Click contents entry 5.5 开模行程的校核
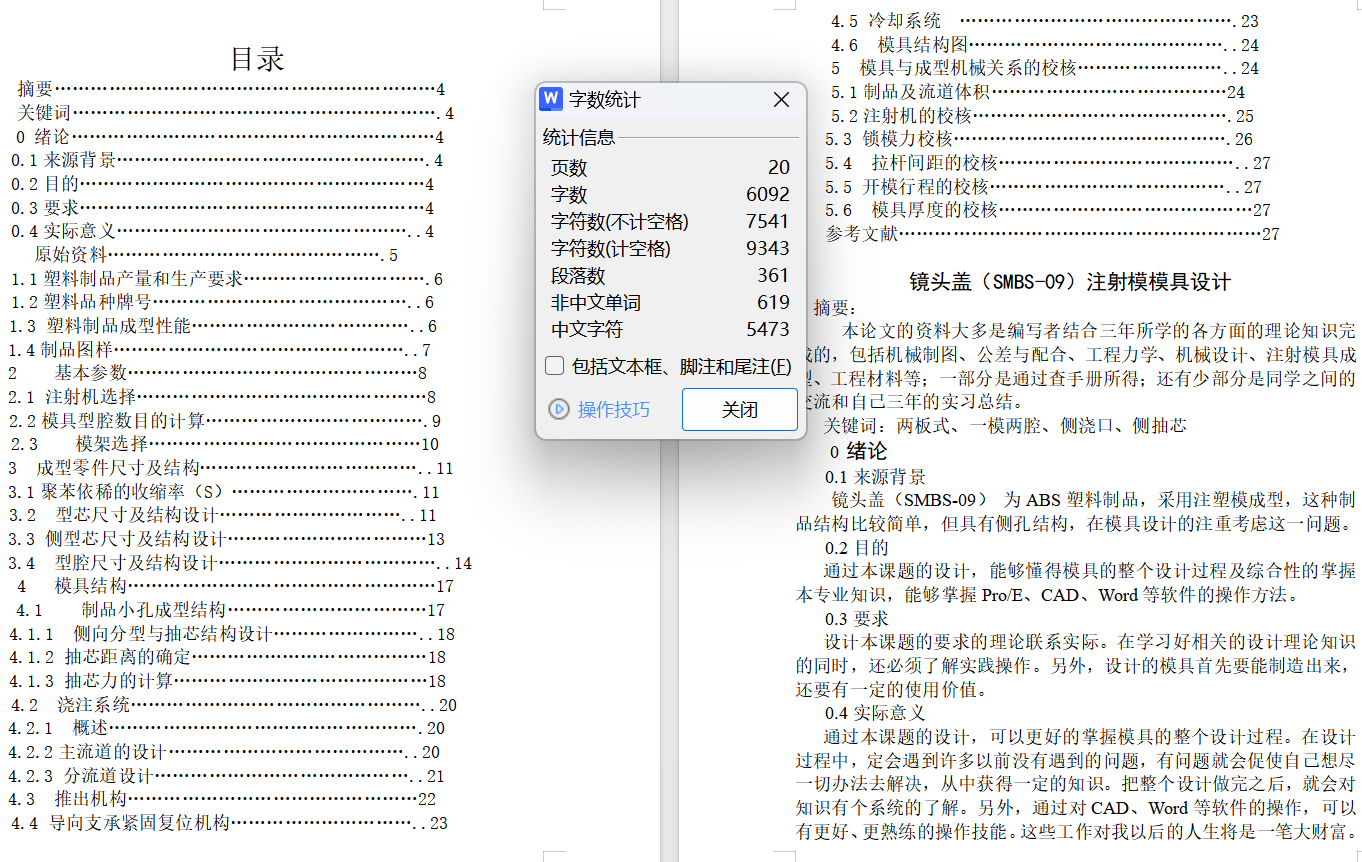This screenshot has height=862, width=1362. click(1044, 187)
